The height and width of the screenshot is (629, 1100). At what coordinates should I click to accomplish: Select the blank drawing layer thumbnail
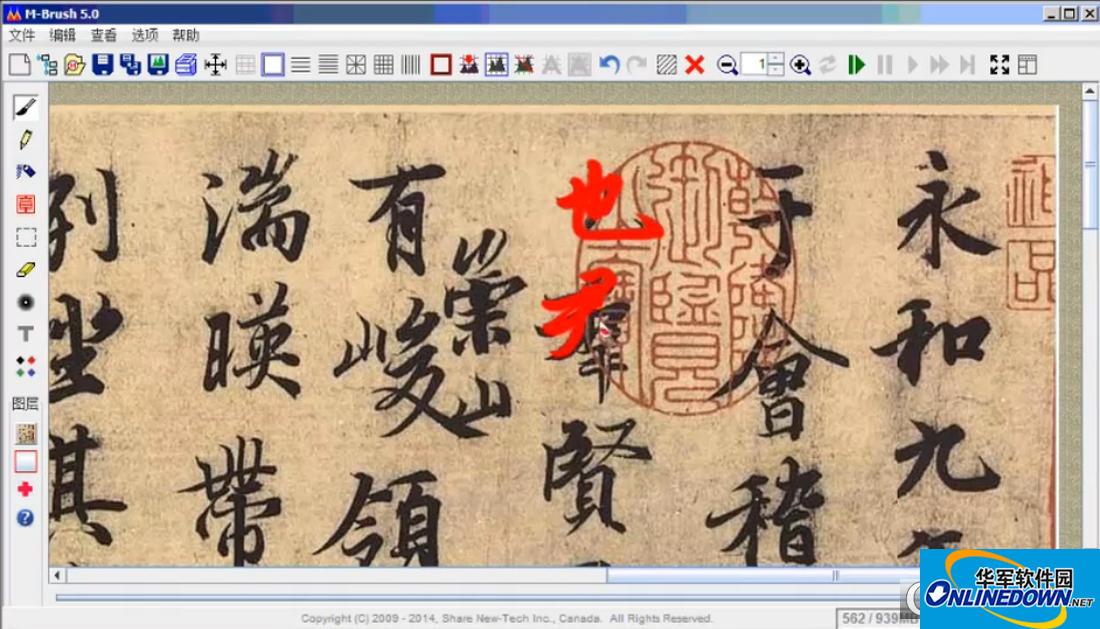26,461
